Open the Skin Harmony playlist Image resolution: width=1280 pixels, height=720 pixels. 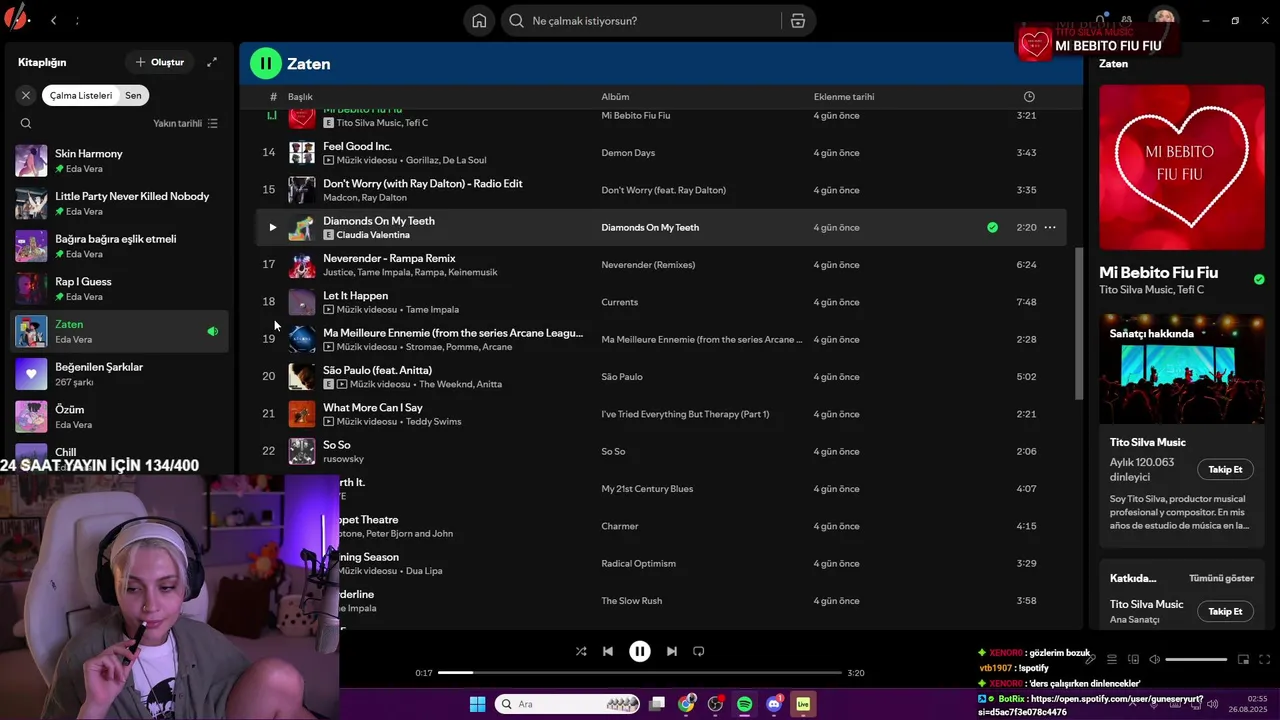120,160
